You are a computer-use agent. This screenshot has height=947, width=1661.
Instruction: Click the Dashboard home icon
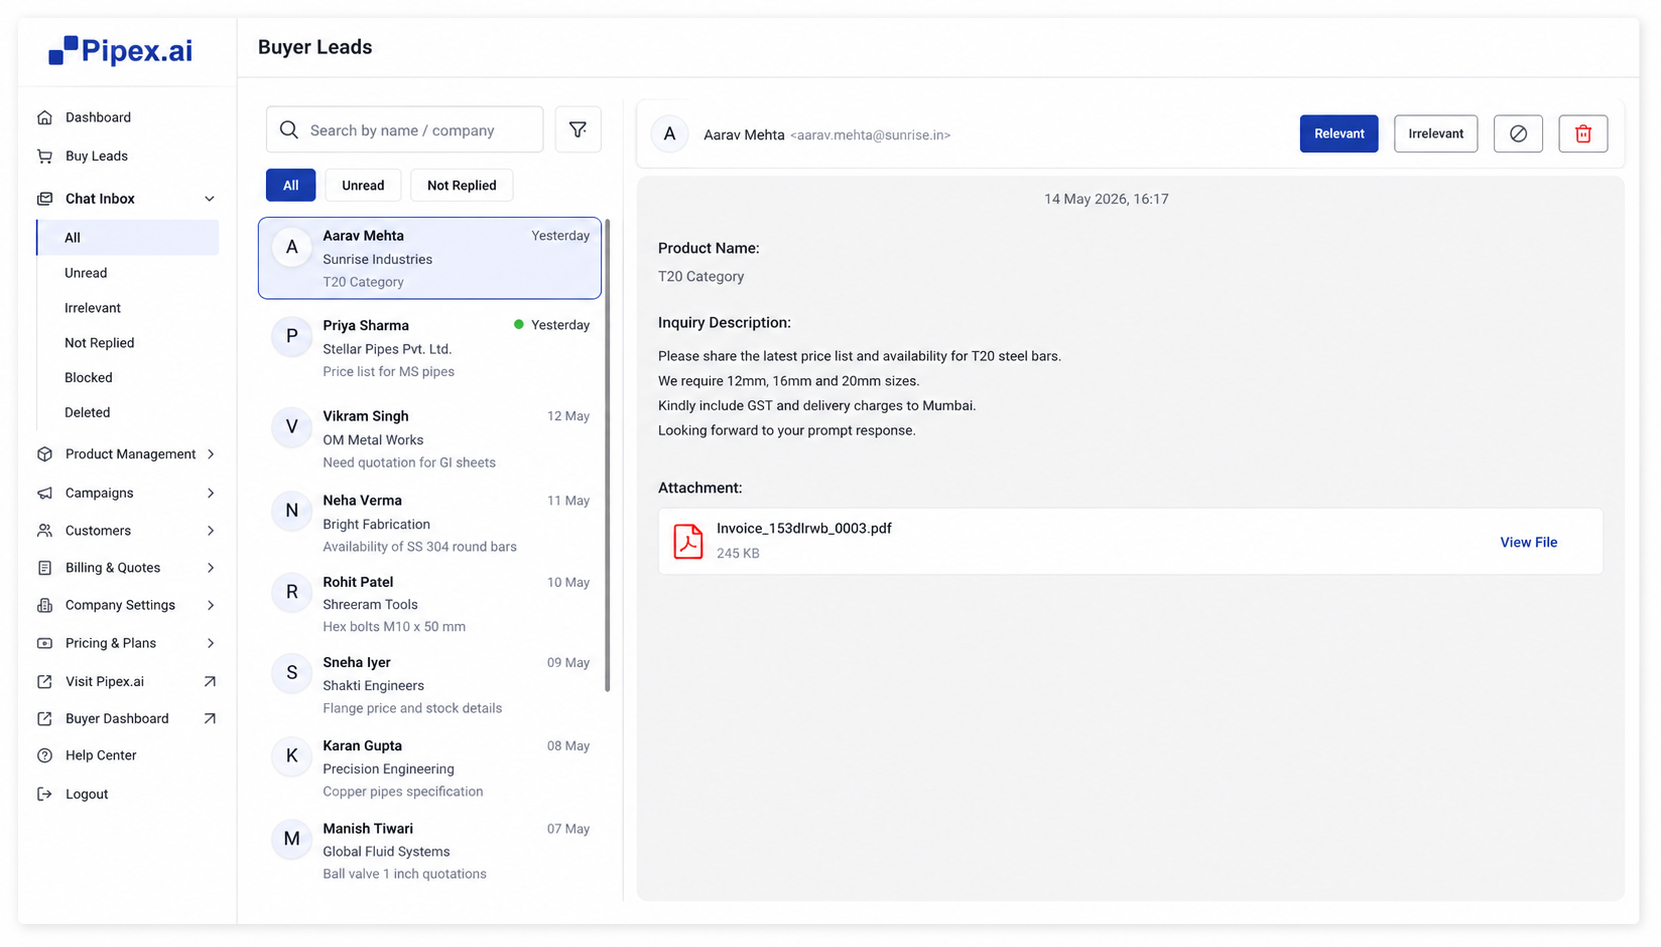(x=45, y=118)
